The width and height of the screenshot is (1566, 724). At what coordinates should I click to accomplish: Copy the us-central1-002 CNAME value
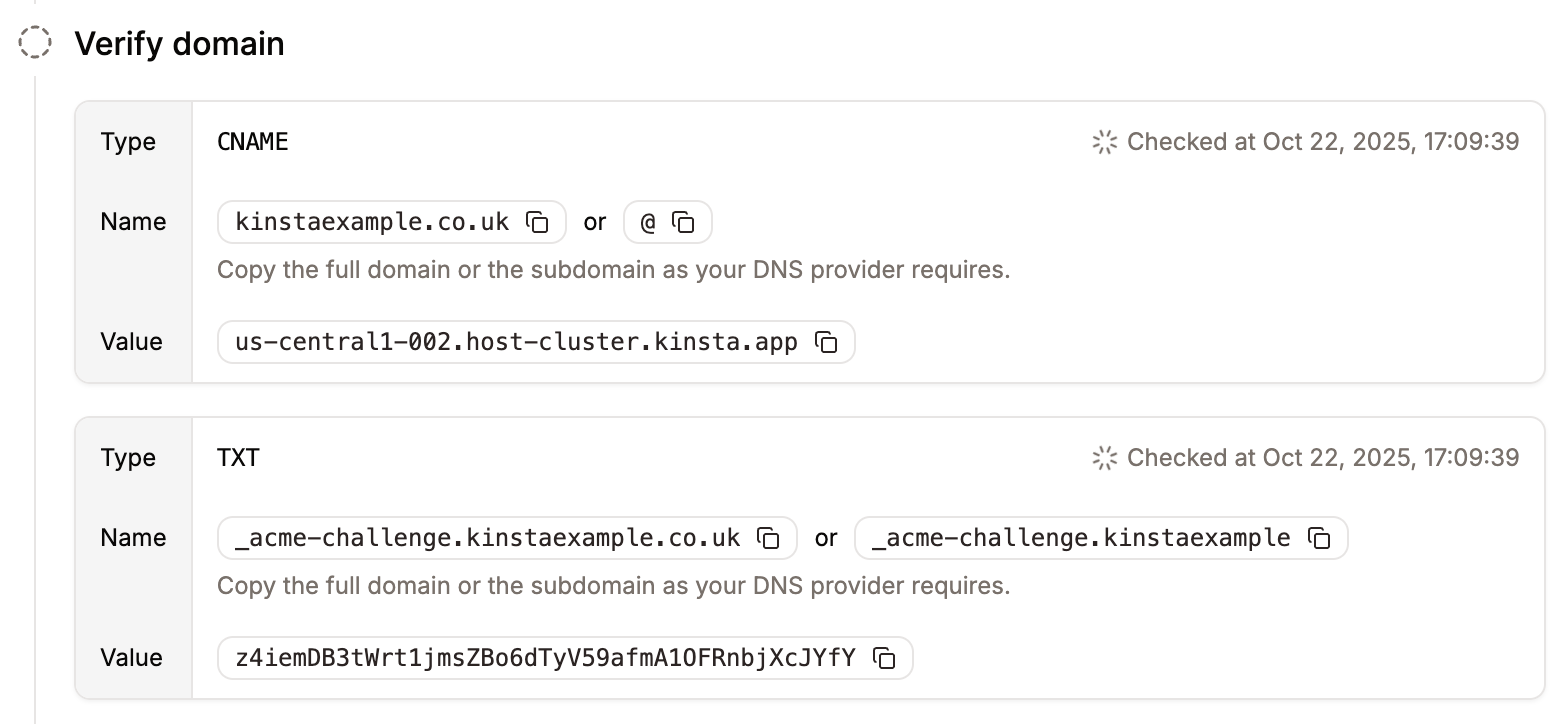(826, 342)
